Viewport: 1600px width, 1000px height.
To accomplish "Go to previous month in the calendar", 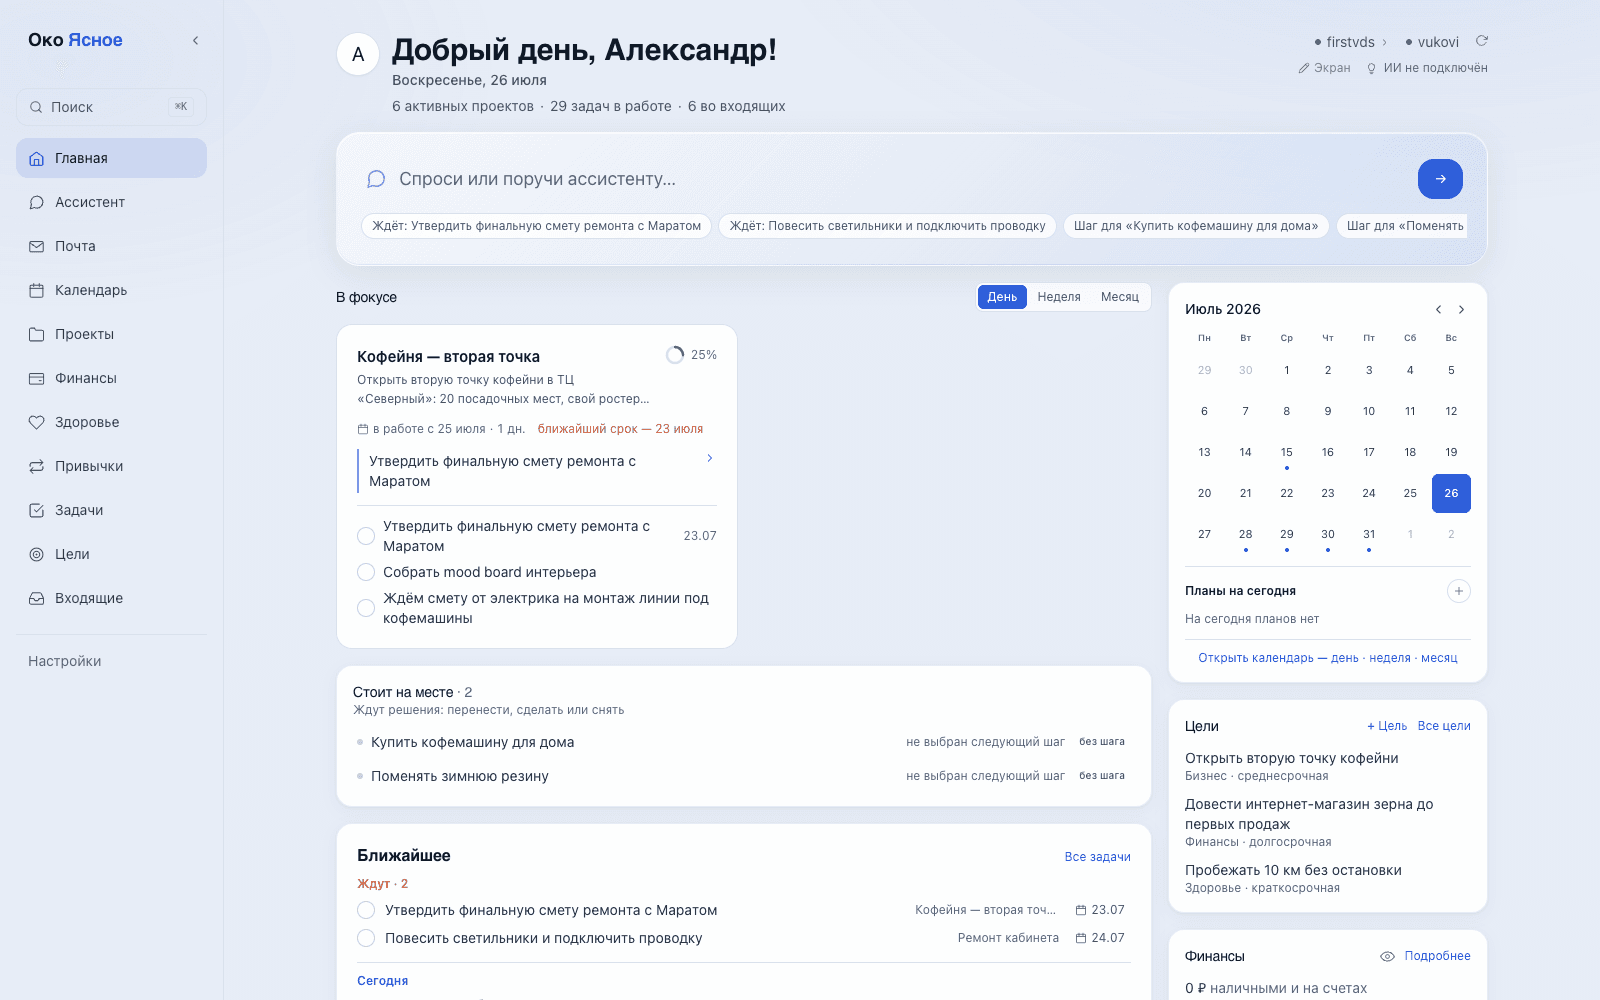I will pyautogui.click(x=1438, y=310).
